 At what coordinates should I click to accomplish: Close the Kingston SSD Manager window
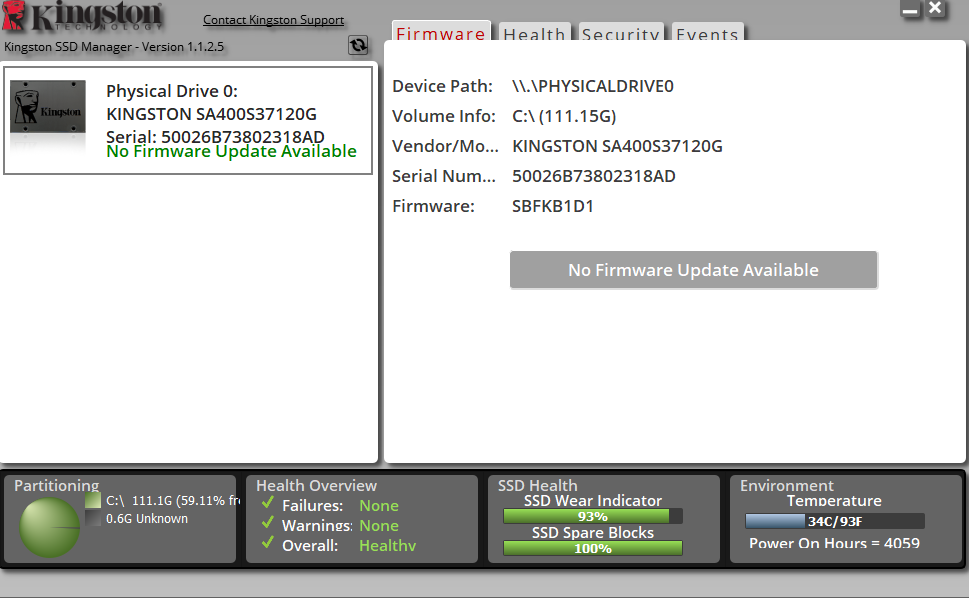click(x=936, y=9)
